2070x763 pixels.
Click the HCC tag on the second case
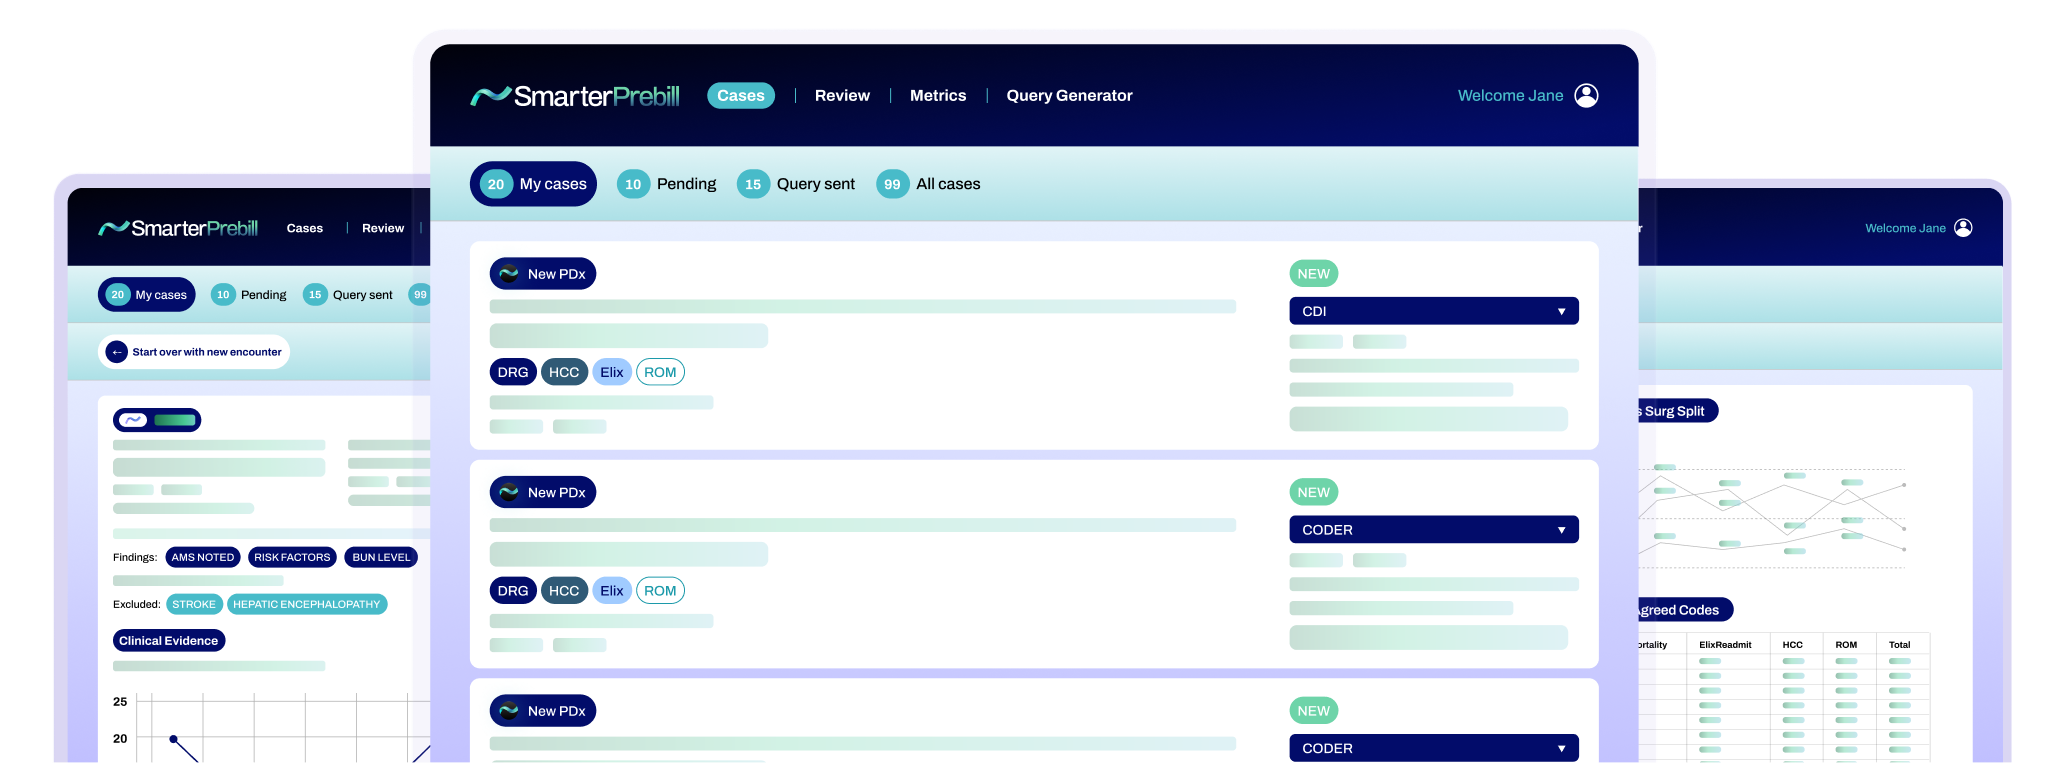[x=564, y=591]
